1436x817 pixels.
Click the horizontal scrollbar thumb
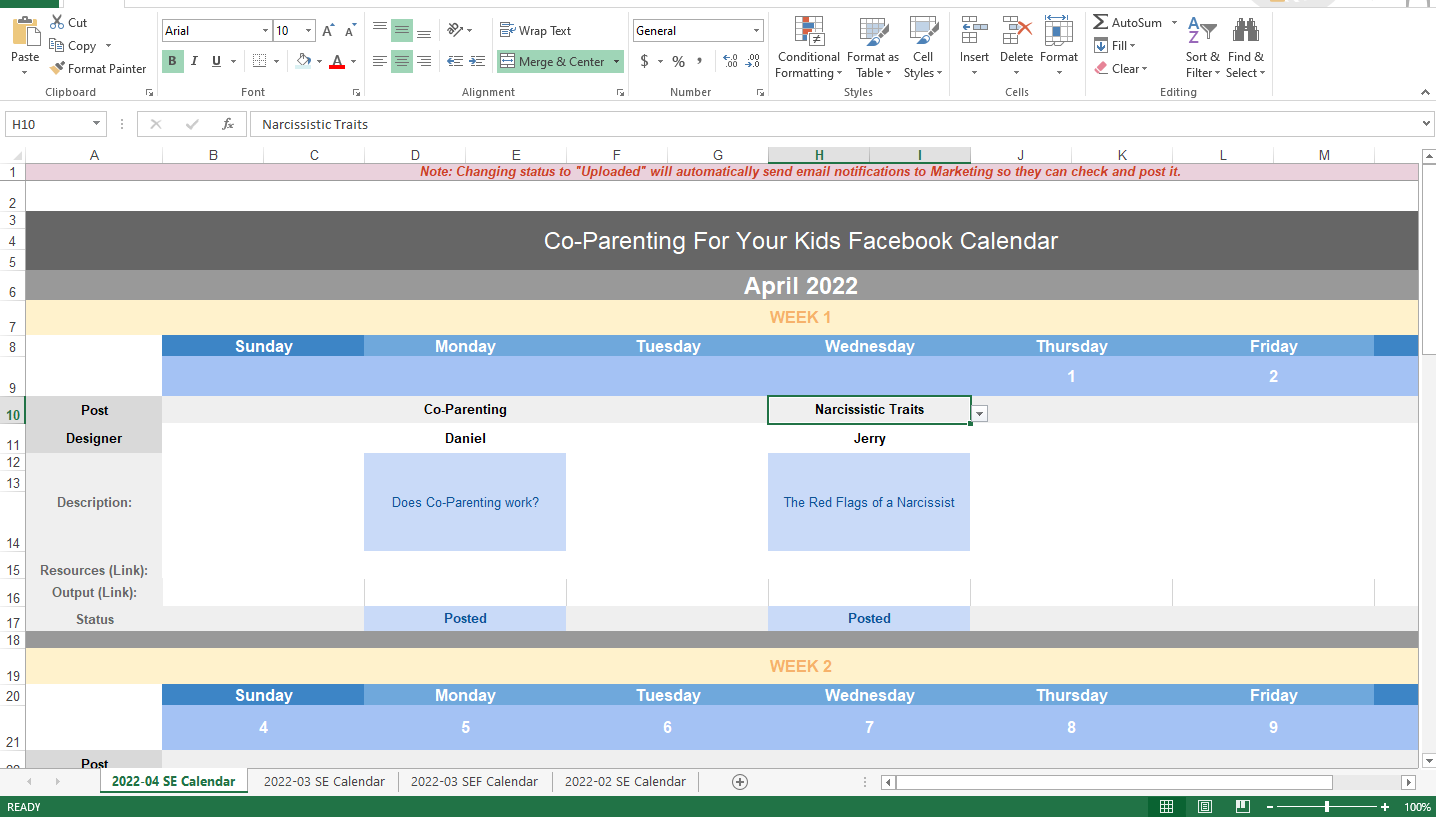(x=1114, y=782)
